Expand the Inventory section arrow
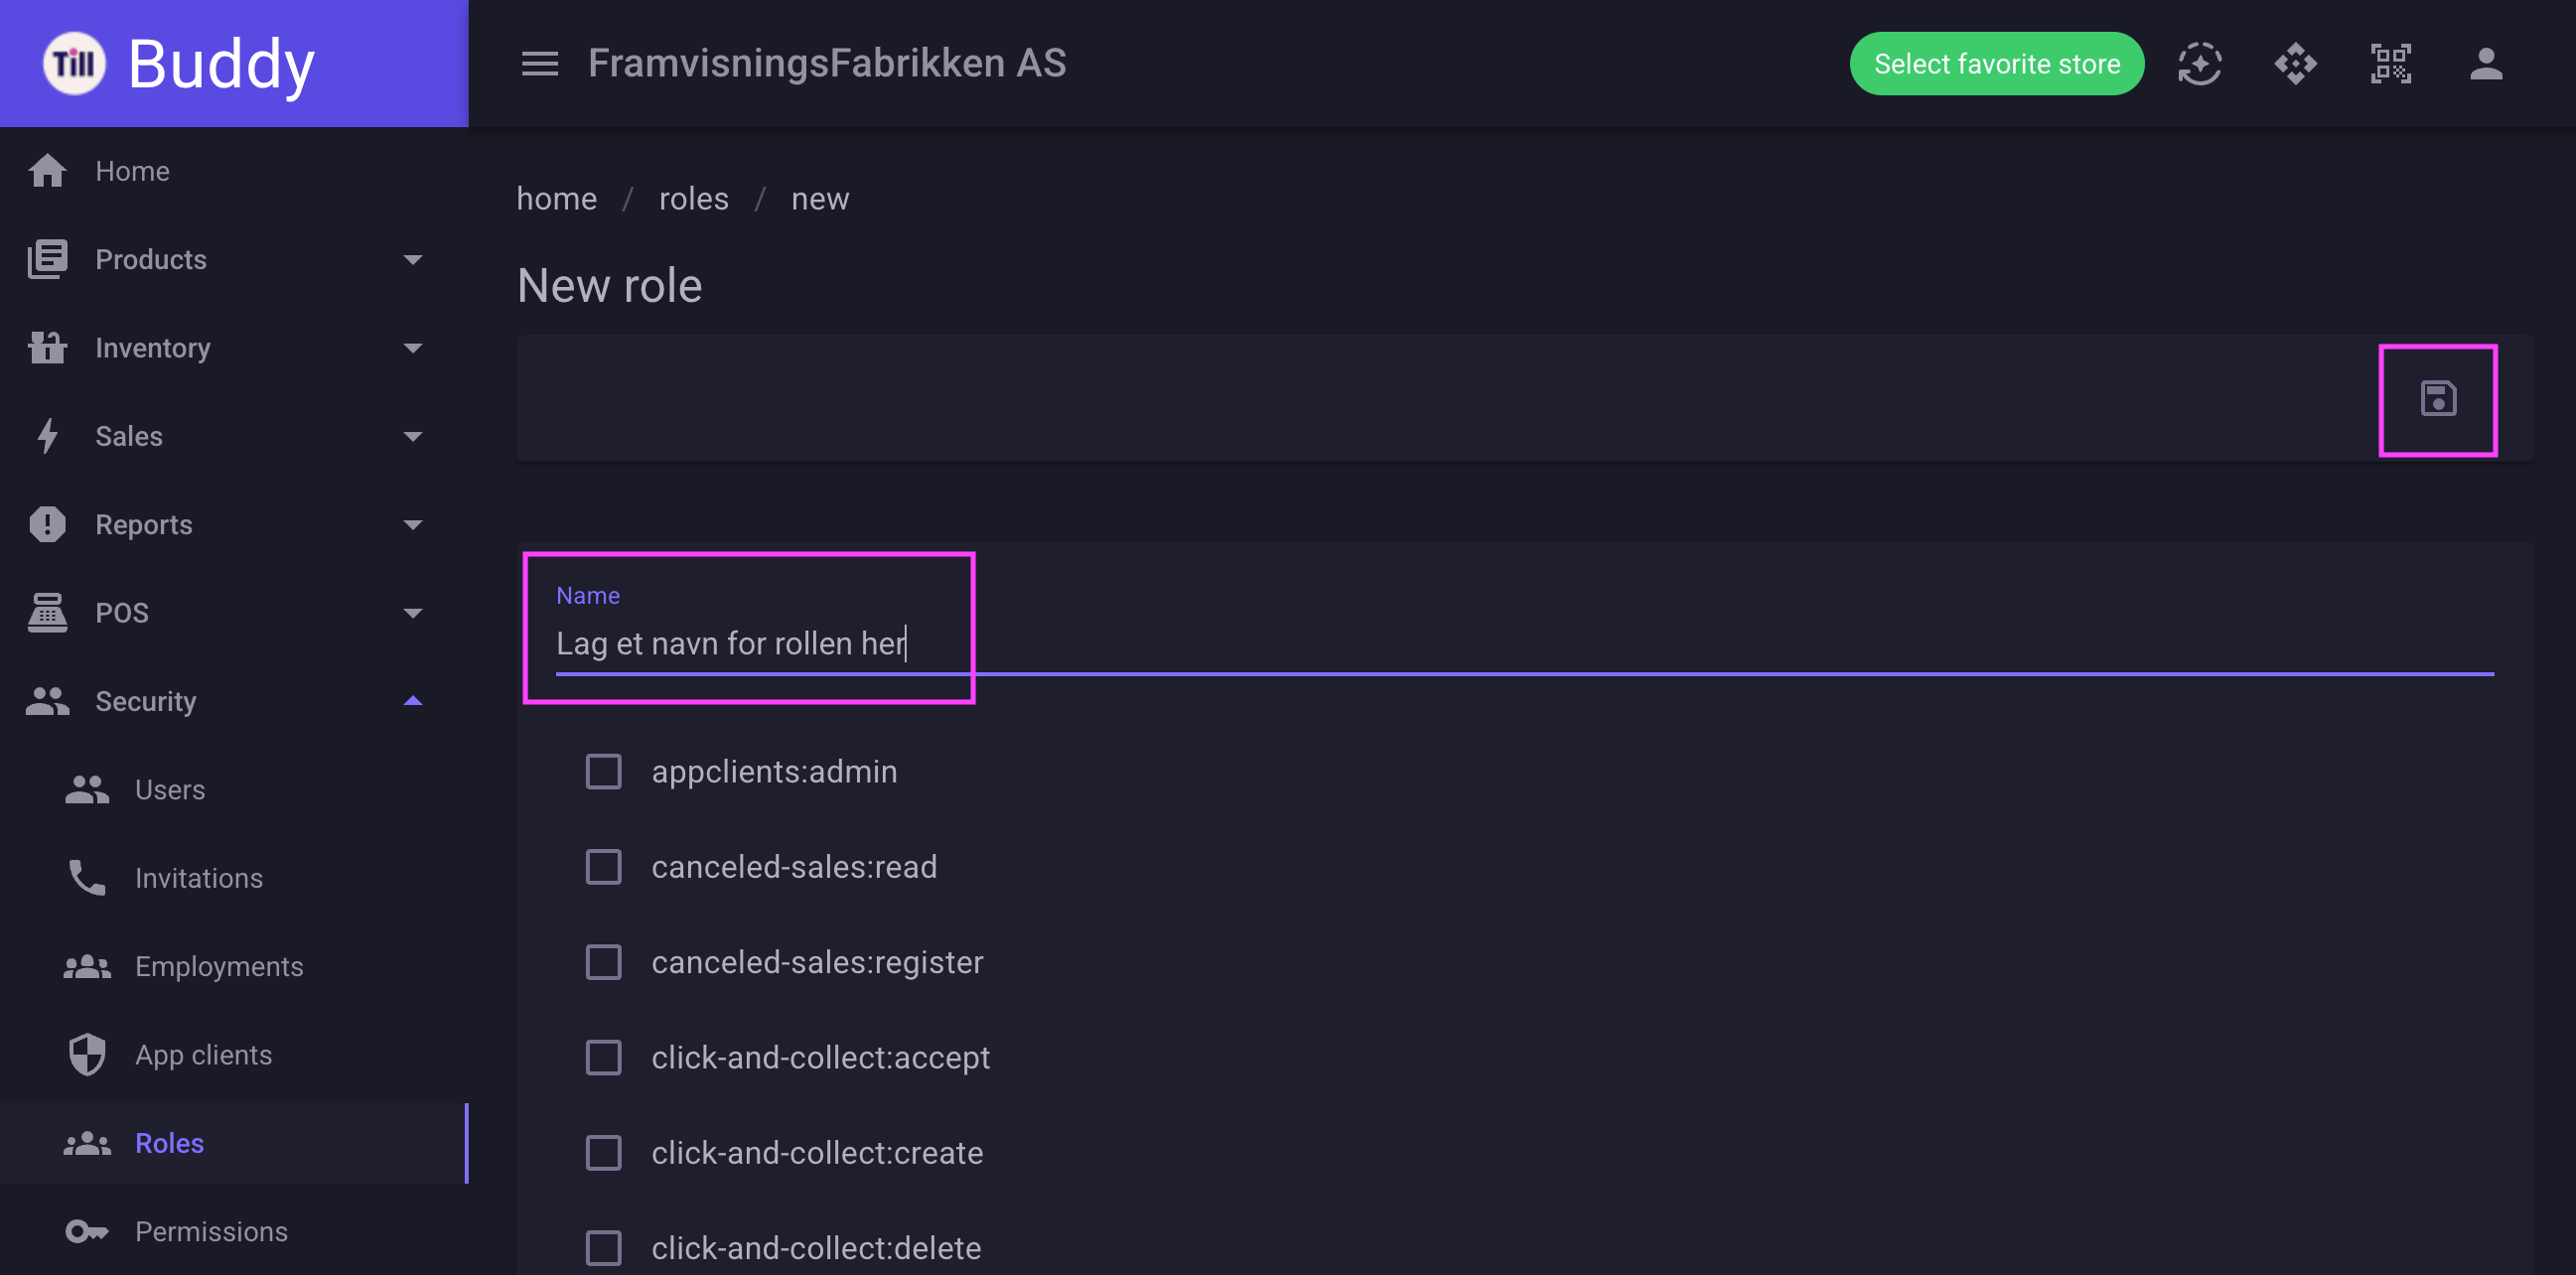 [412, 348]
